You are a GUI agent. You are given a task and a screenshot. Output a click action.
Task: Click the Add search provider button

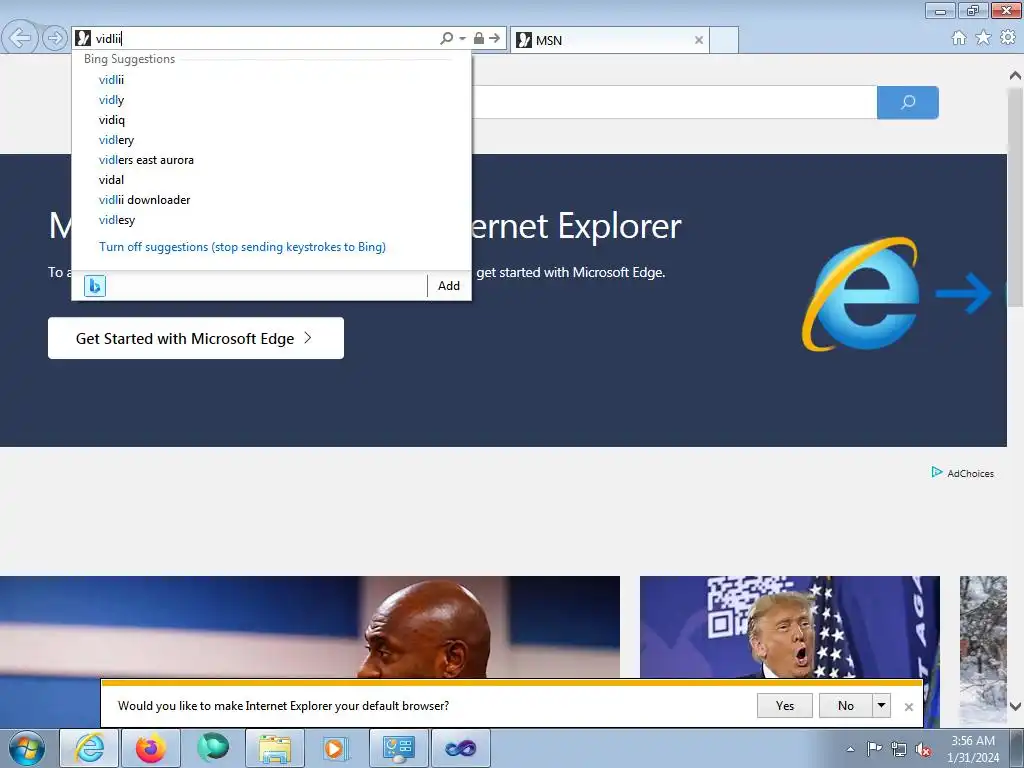[x=449, y=285]
